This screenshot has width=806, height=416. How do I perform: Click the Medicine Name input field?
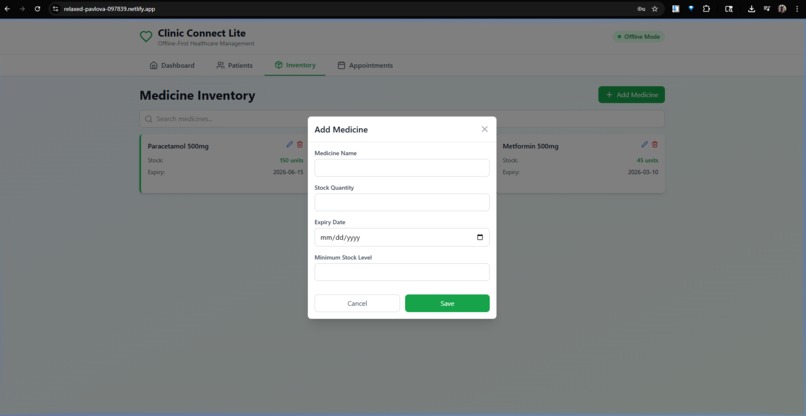pos(401,168)
